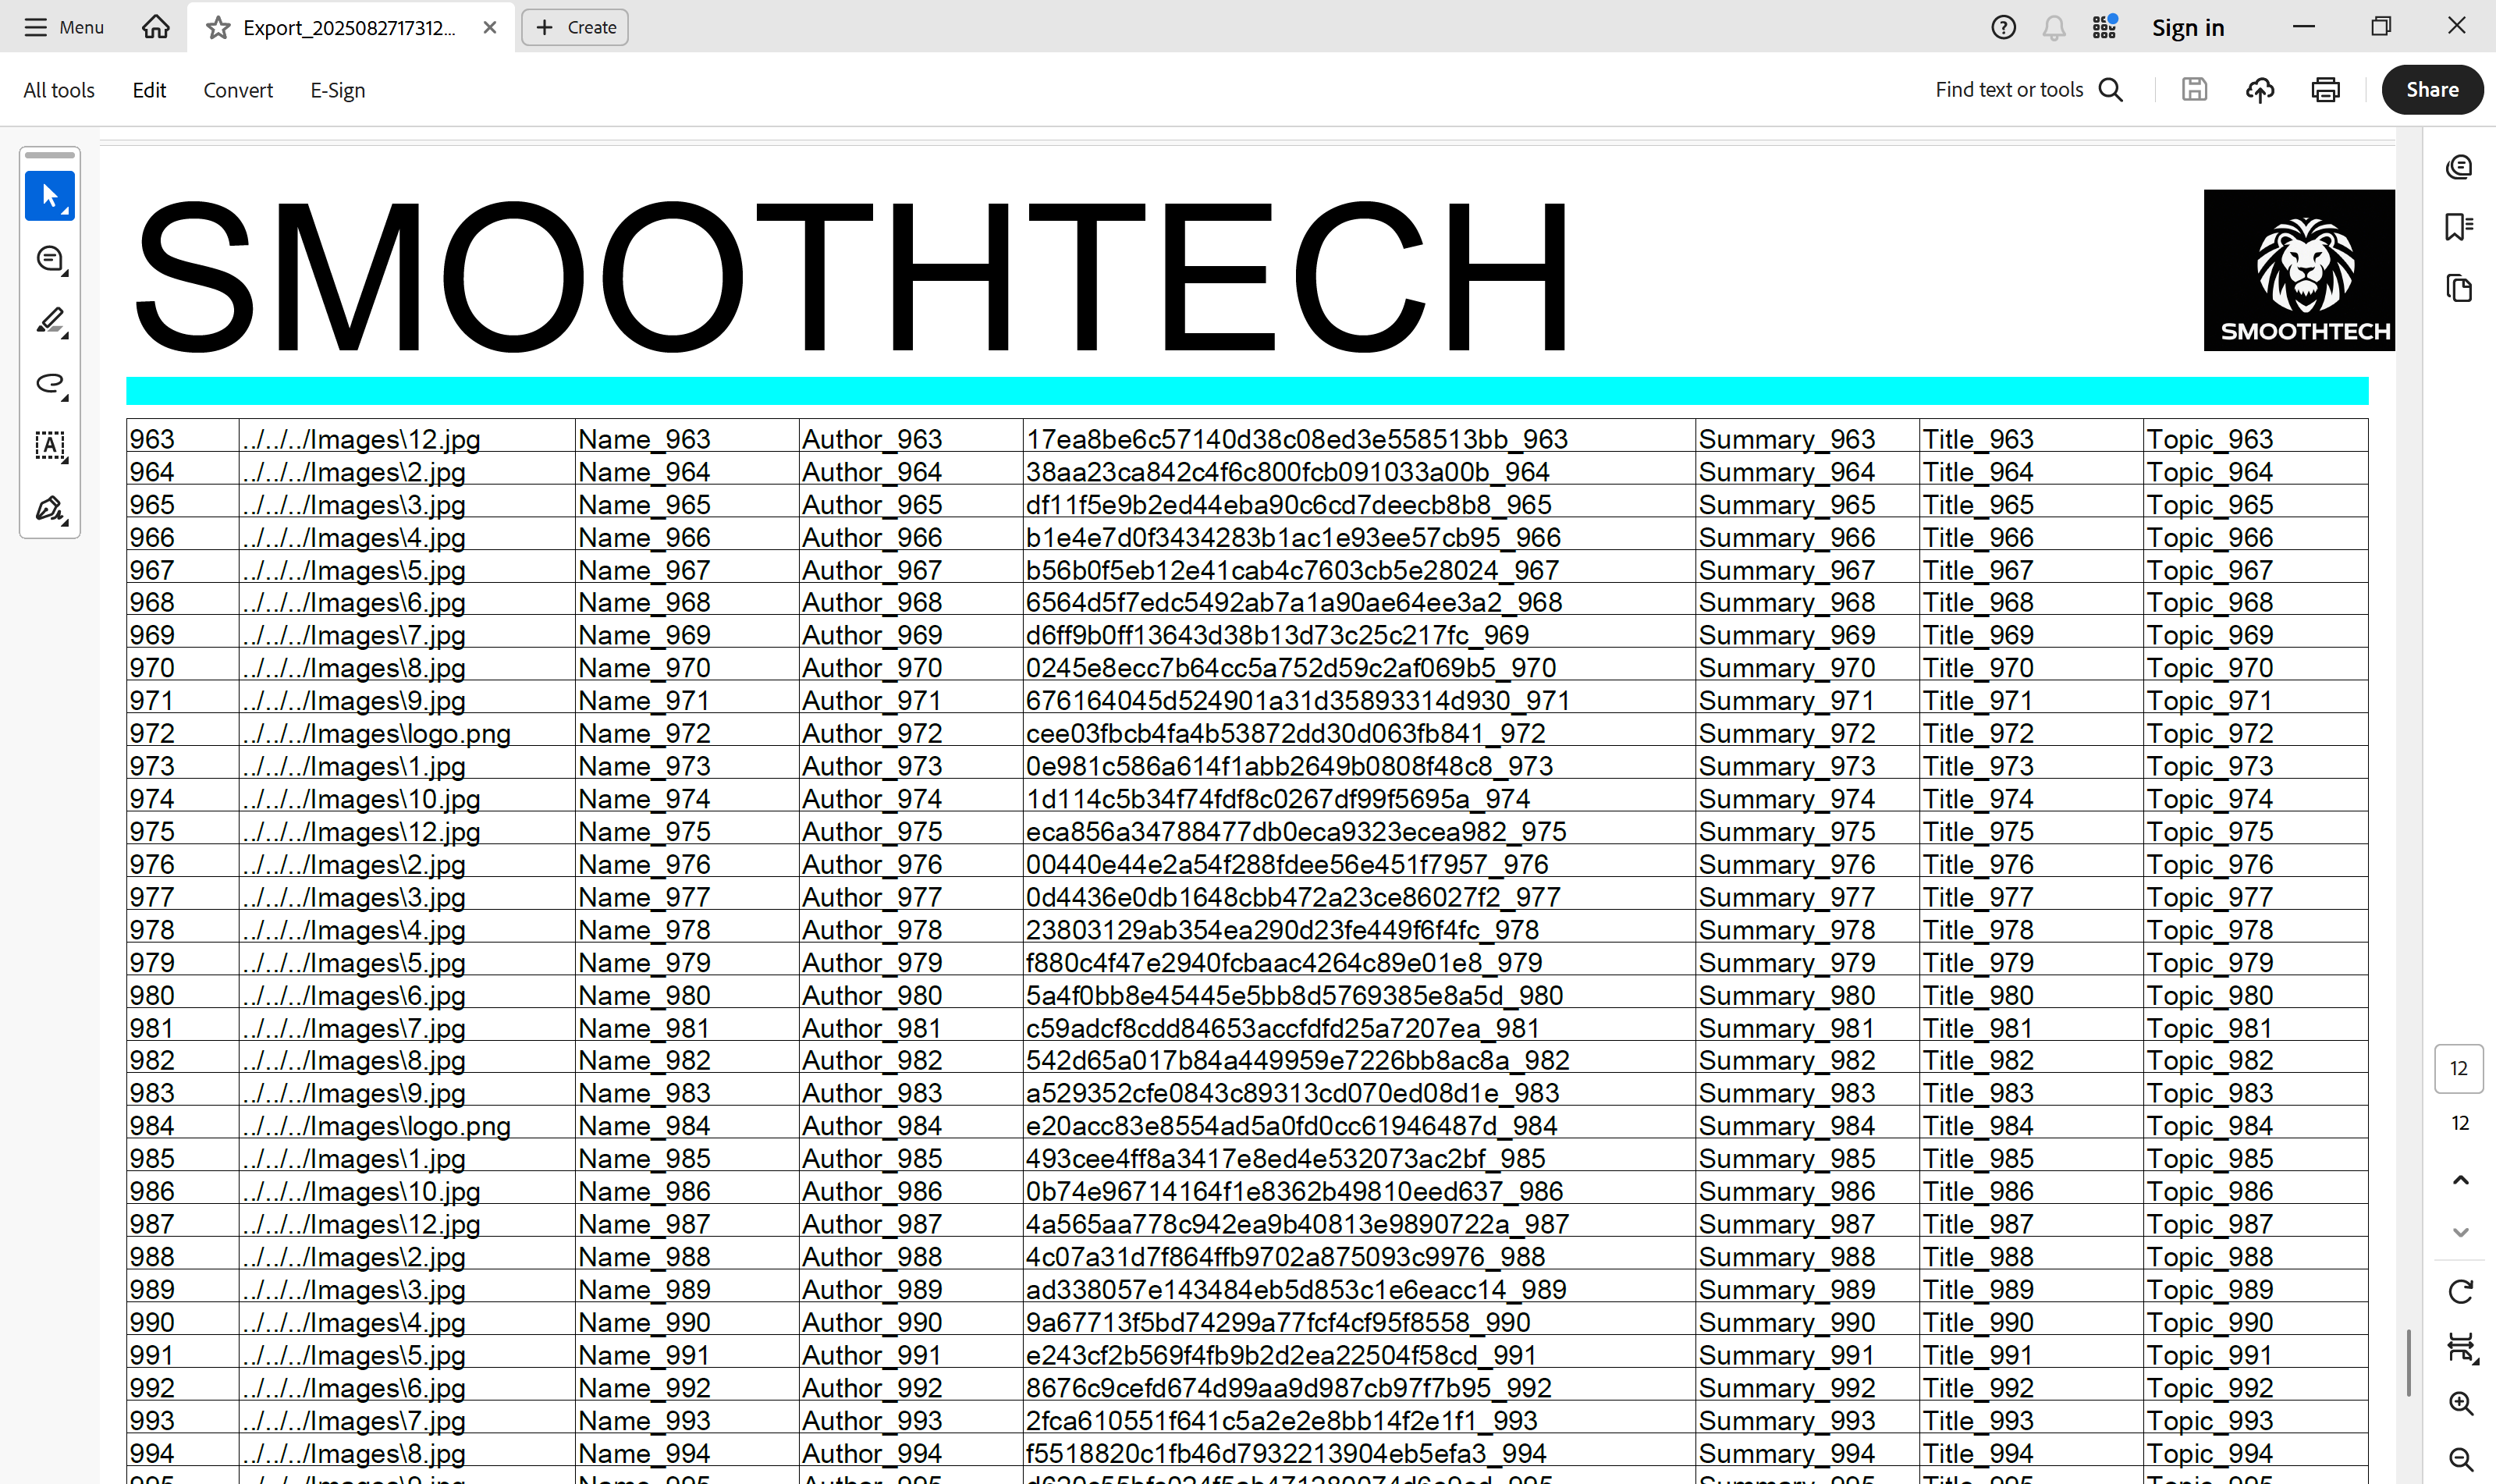The width and height of the screenshot is (2496, 1484).
Task: Open the AI Assistant panel icon
Action: coord(2459,166)
